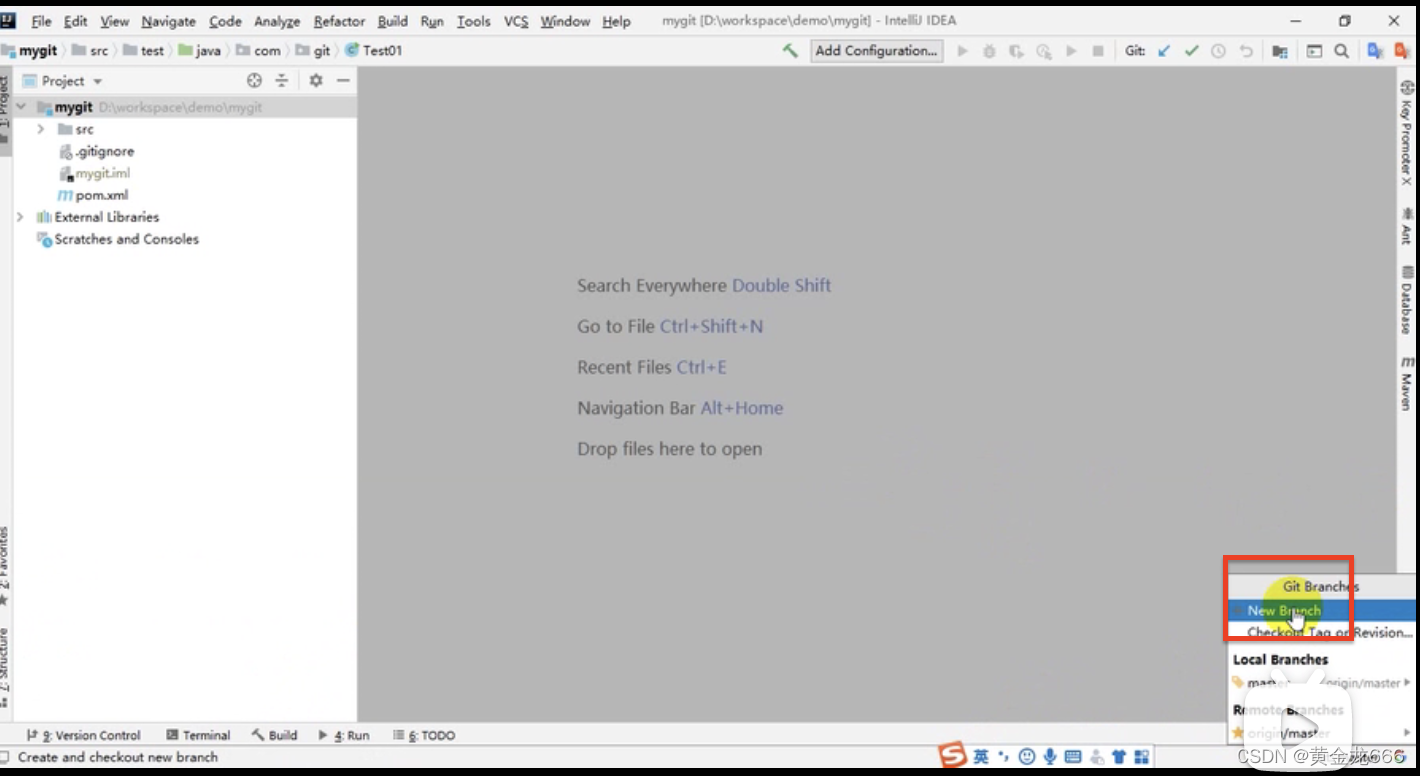Open the Analyze menu

click(277, 21)
